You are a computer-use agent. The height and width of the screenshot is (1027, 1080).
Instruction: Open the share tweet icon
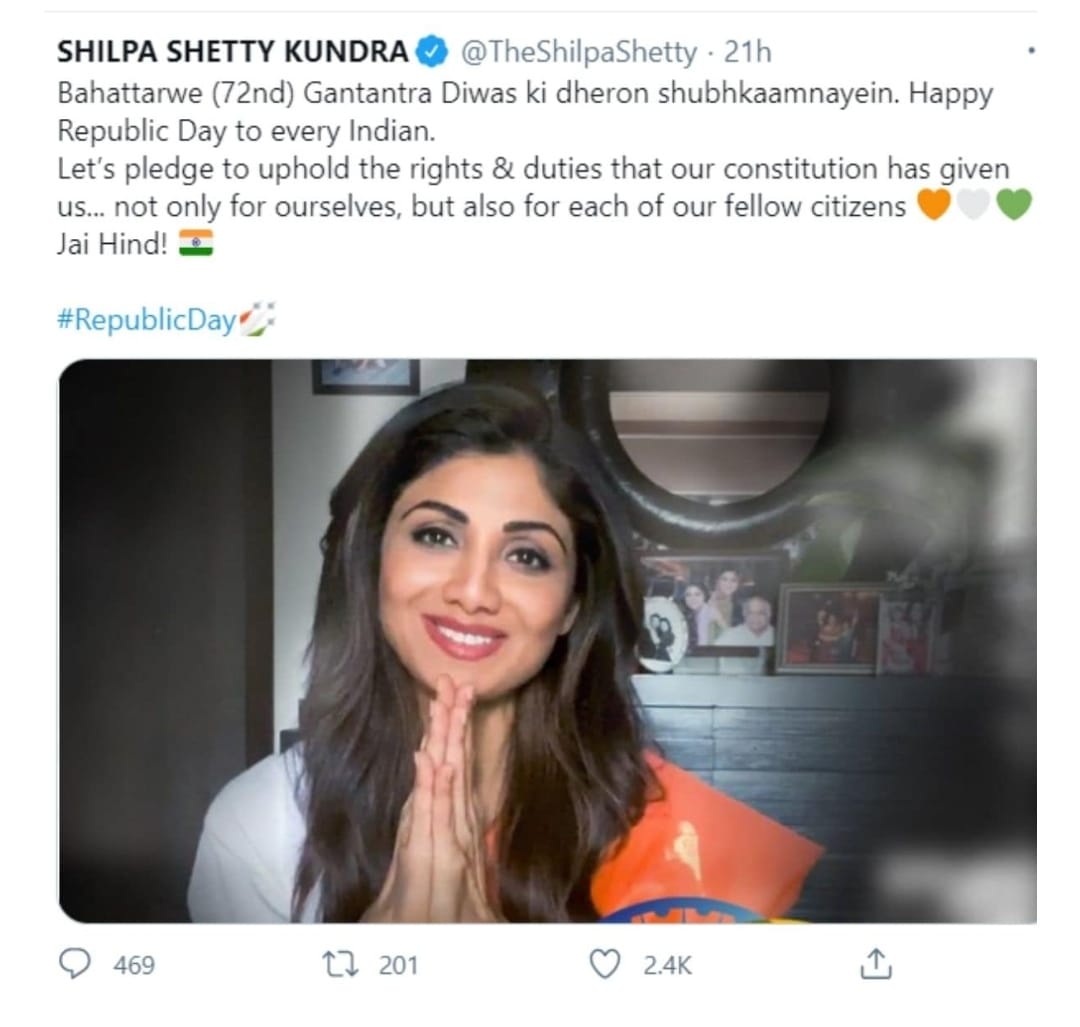(x=875, y=964)
